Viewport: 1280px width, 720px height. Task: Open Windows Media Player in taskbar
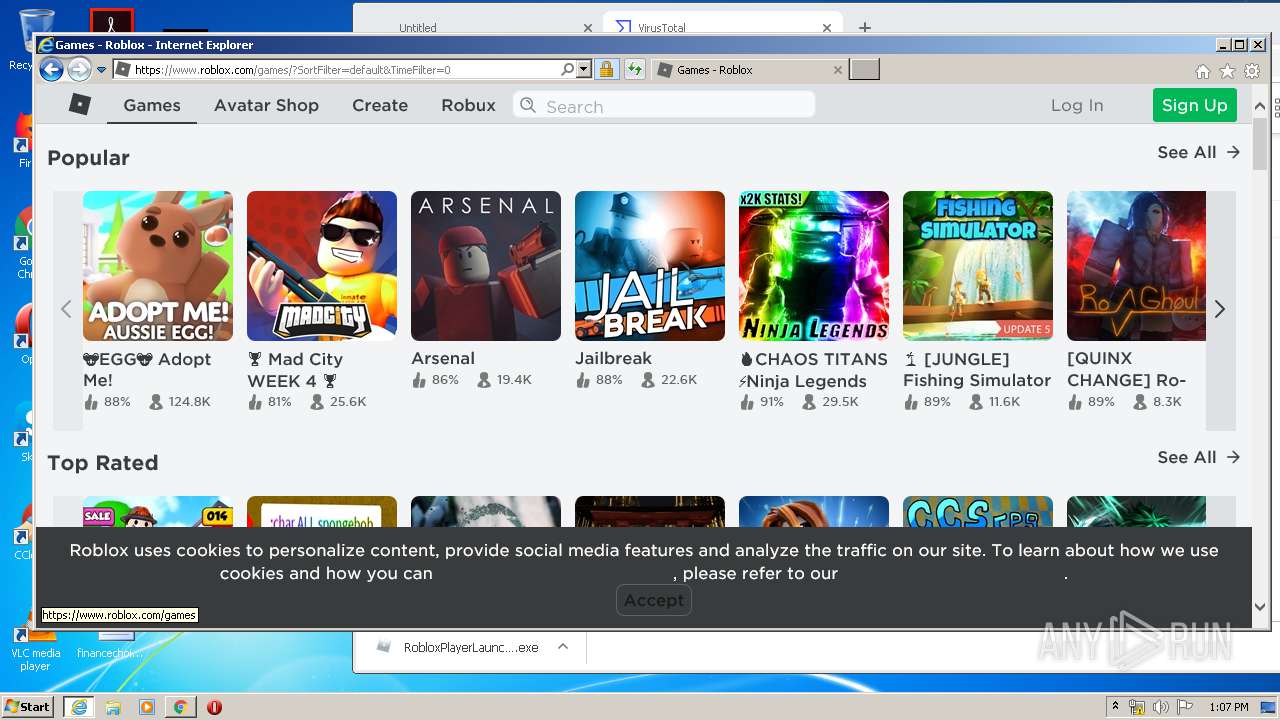pyautogui.click(x=147, y=707)
